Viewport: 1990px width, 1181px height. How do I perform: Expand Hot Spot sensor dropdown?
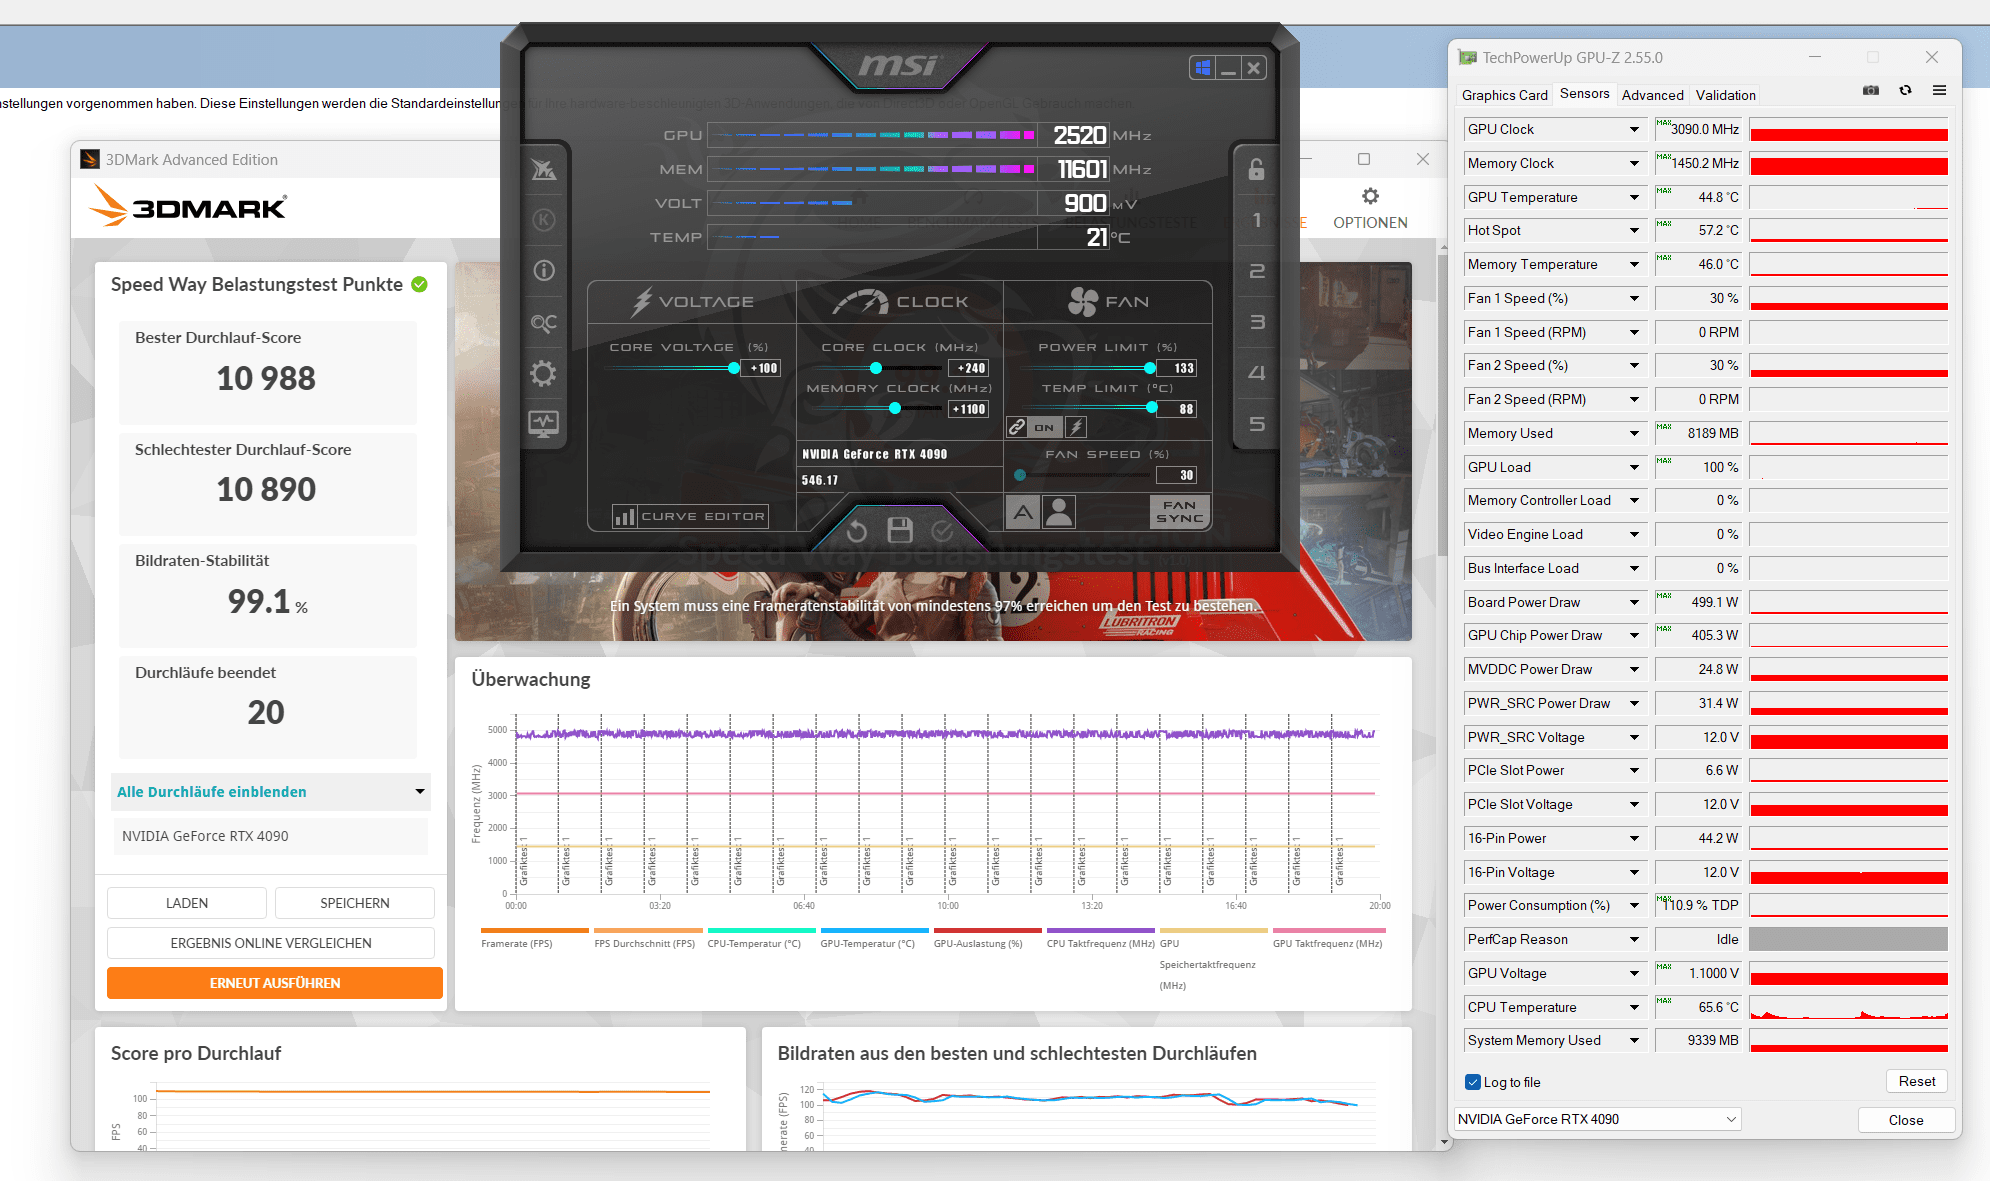pyautogui.click(x=1634, y=230)
